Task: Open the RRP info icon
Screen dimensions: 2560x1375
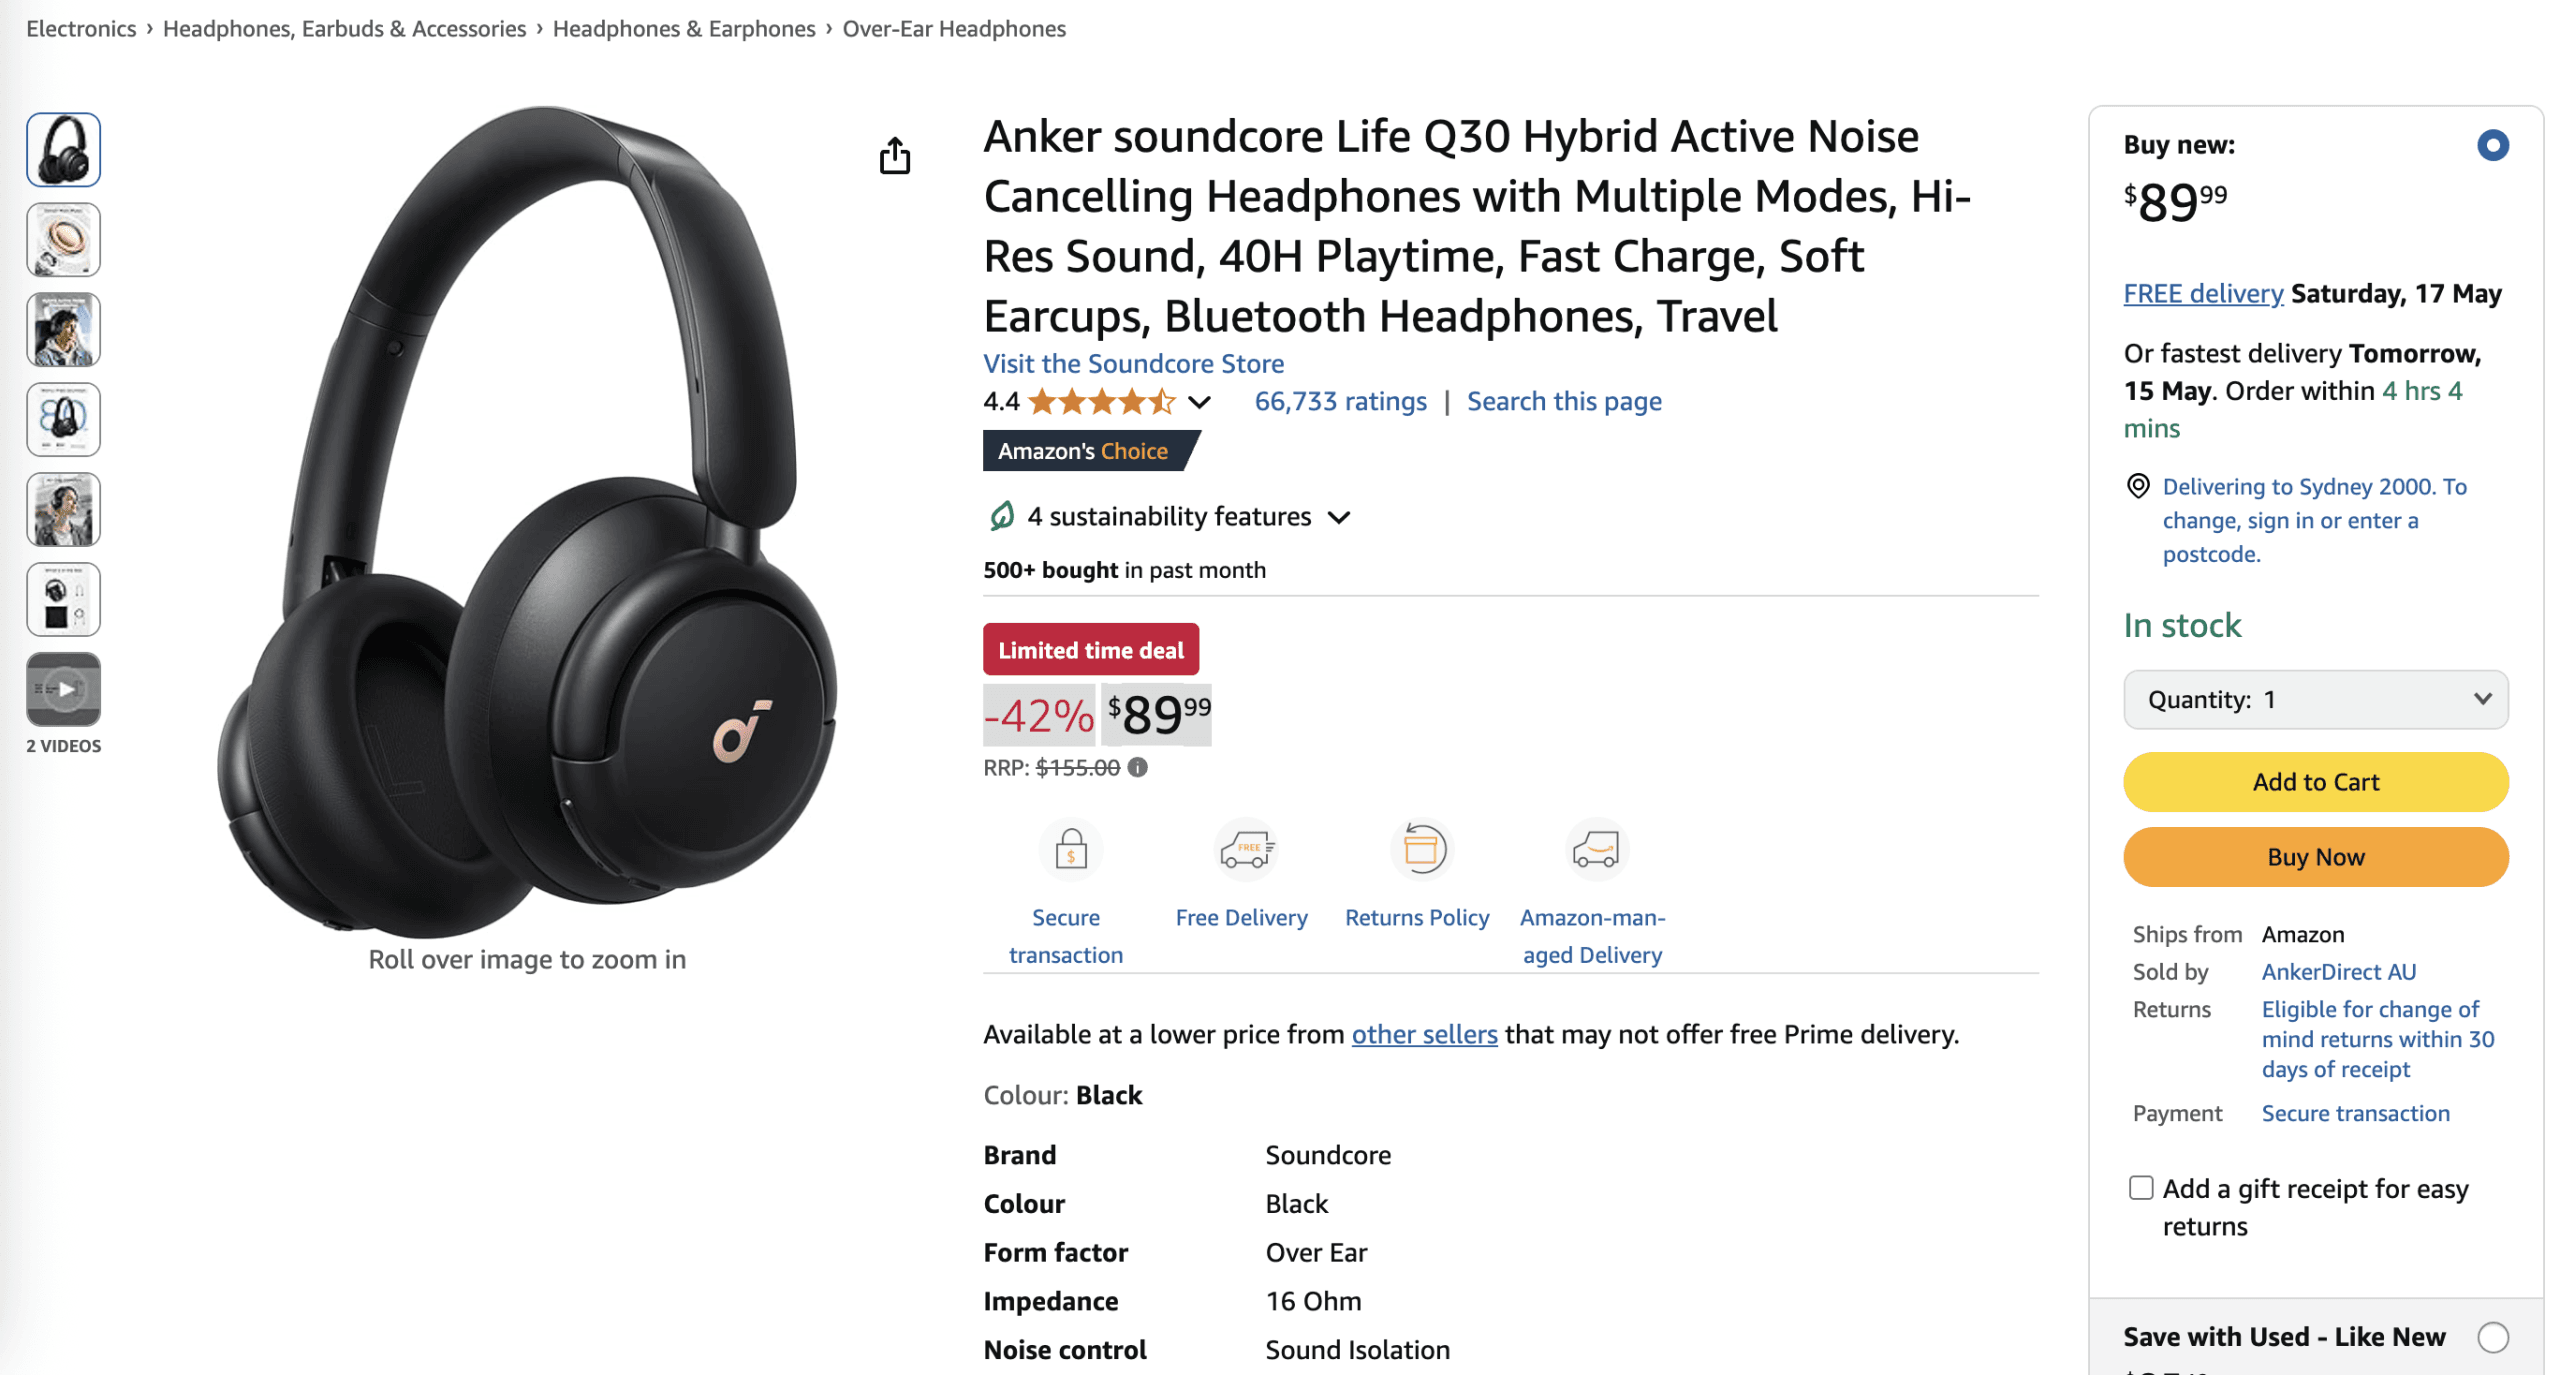Action: pyautogui.click(x=1137, y=767)
